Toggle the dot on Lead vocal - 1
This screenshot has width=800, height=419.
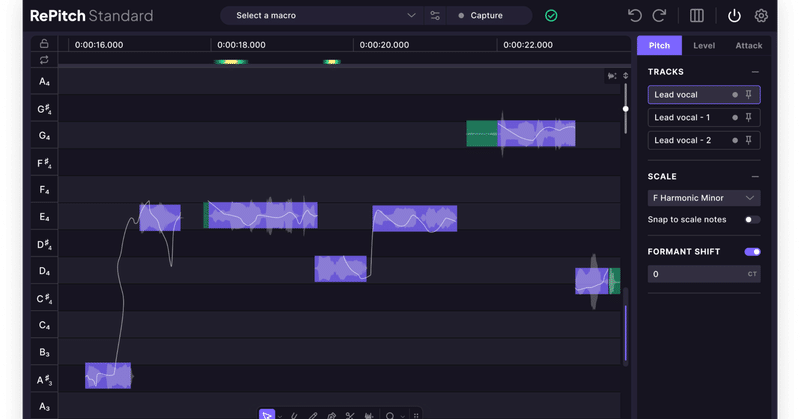point(735,117)
